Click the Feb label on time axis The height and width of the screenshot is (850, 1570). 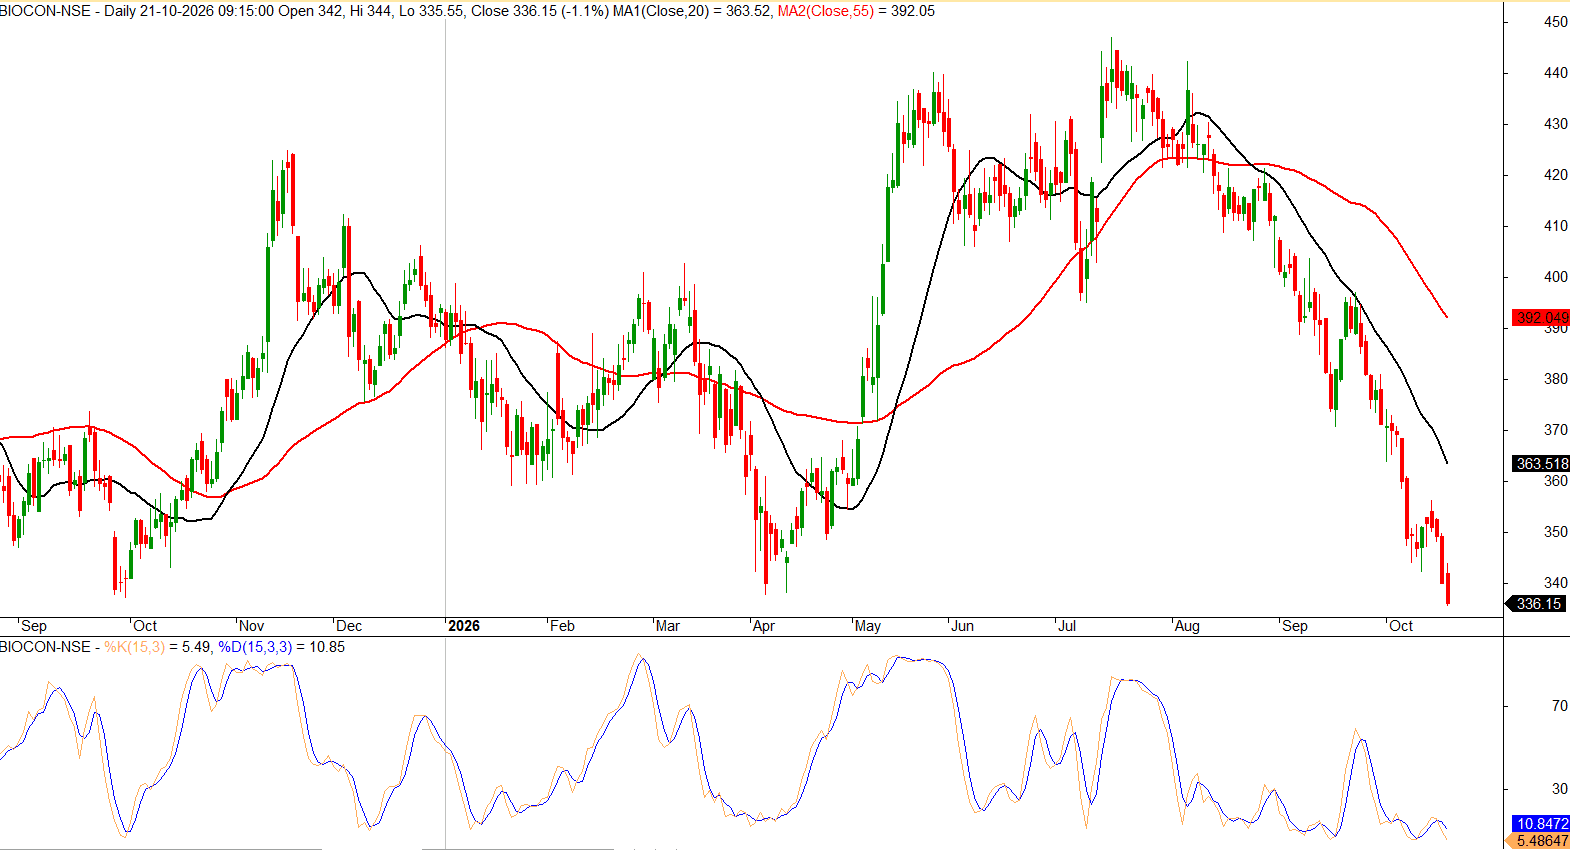(x=563, y=626)
